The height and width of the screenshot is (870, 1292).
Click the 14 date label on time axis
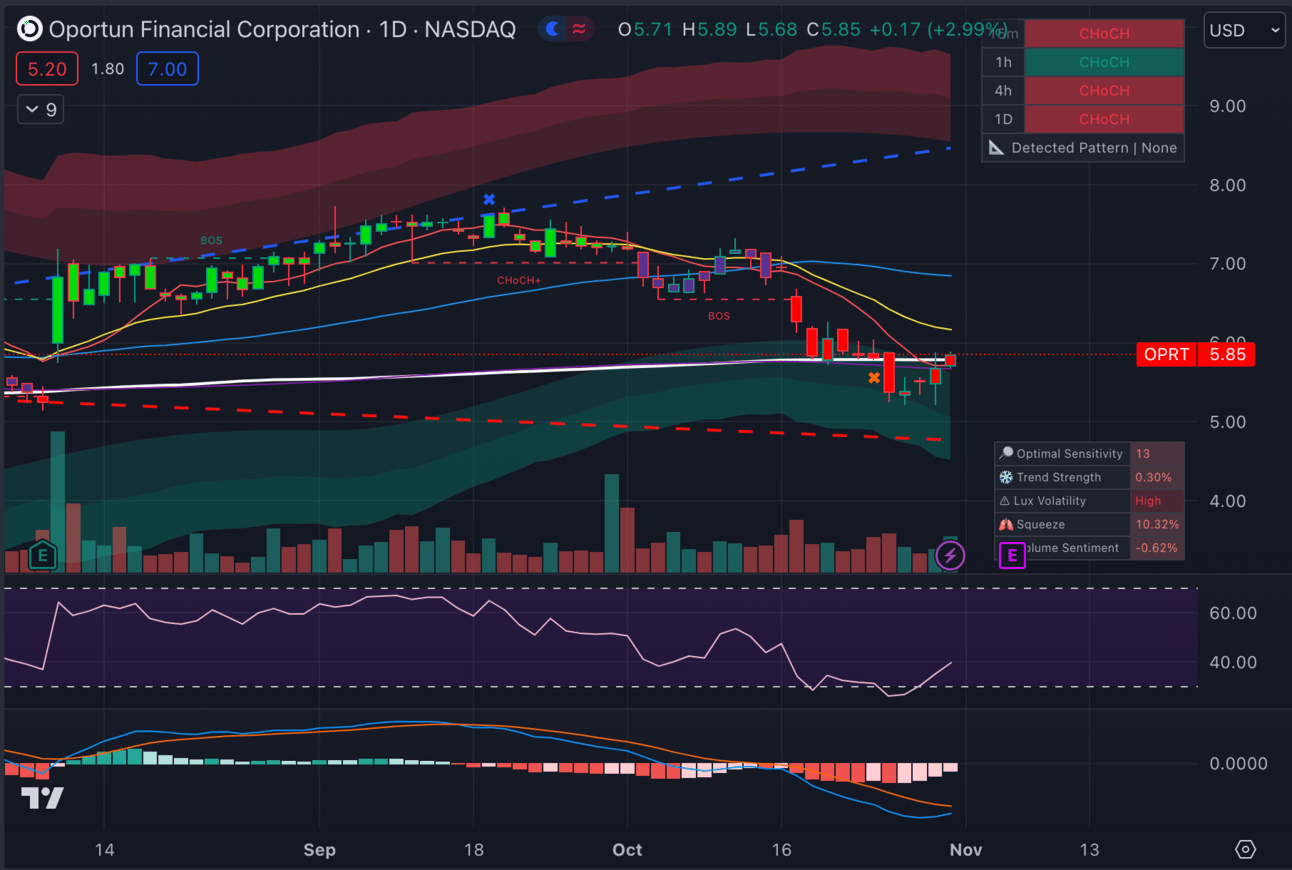104,850
